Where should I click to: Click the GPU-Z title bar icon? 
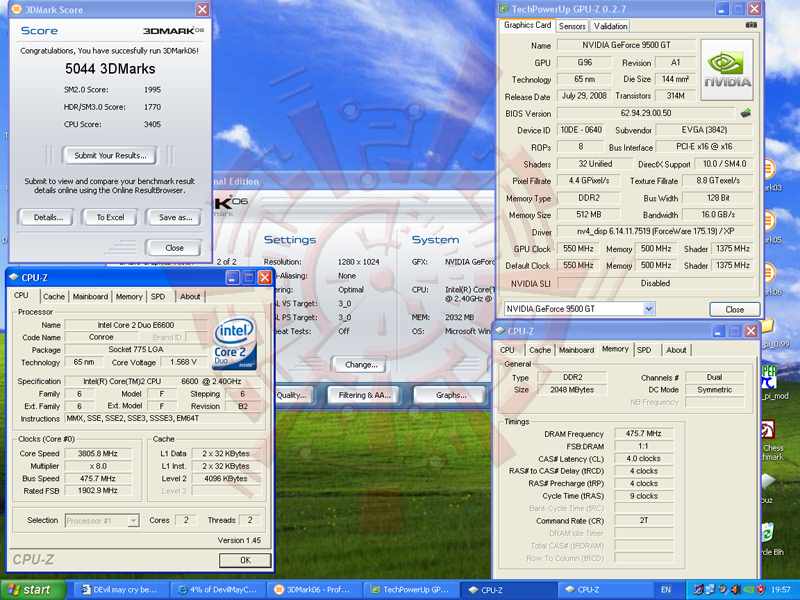tap(504, 9)
